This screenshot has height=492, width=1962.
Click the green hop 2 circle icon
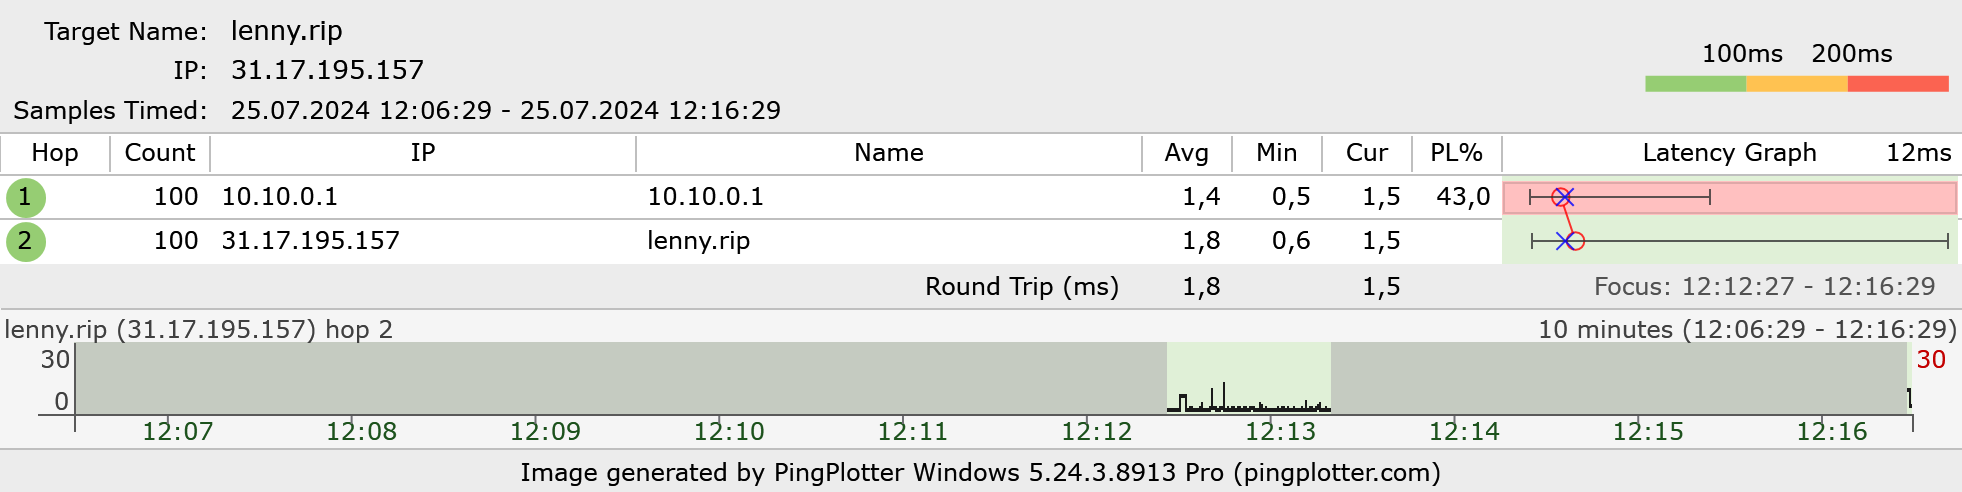pos(25,241)
